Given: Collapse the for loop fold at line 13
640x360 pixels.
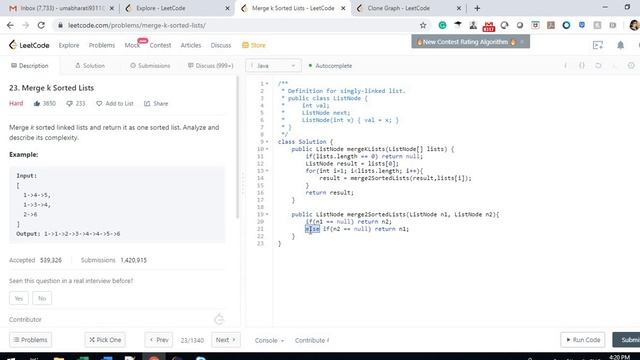Looking at the screenshot, I should [267, 171].
